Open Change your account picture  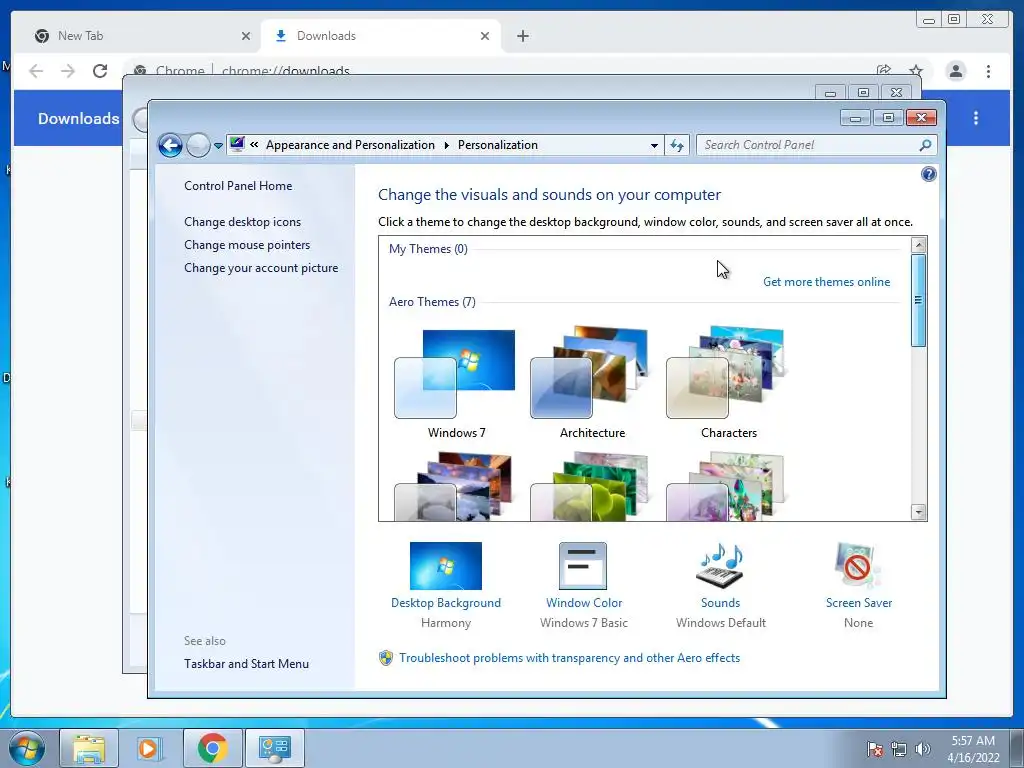(261, 268)
